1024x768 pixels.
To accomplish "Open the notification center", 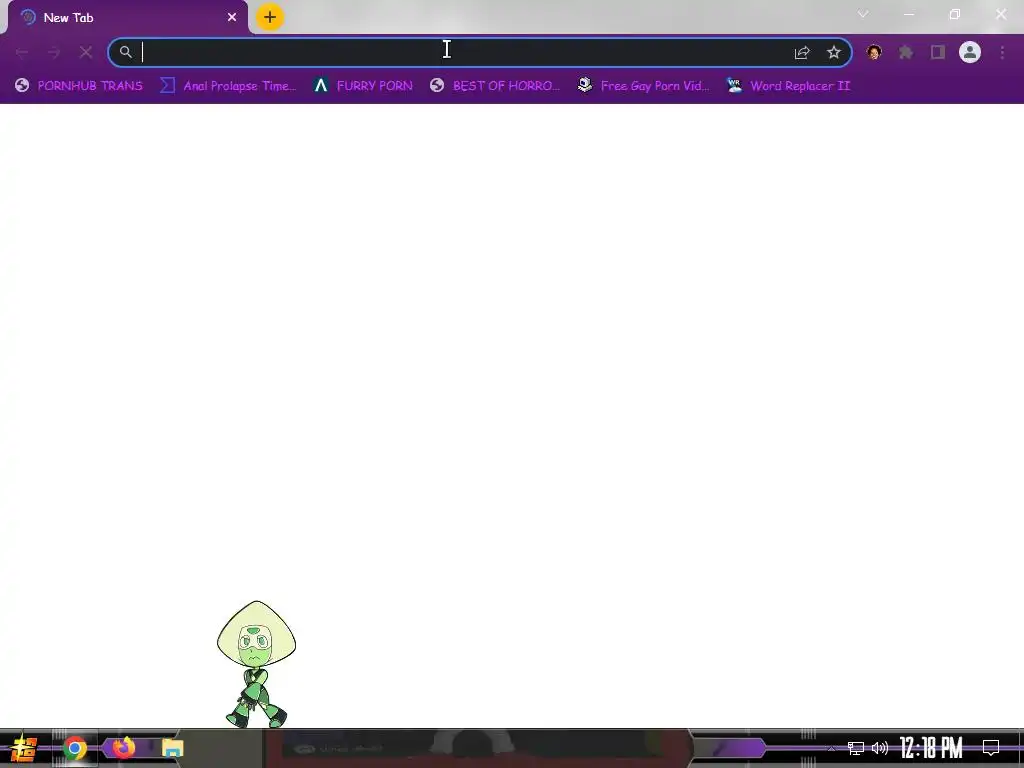I will point(991,748).
